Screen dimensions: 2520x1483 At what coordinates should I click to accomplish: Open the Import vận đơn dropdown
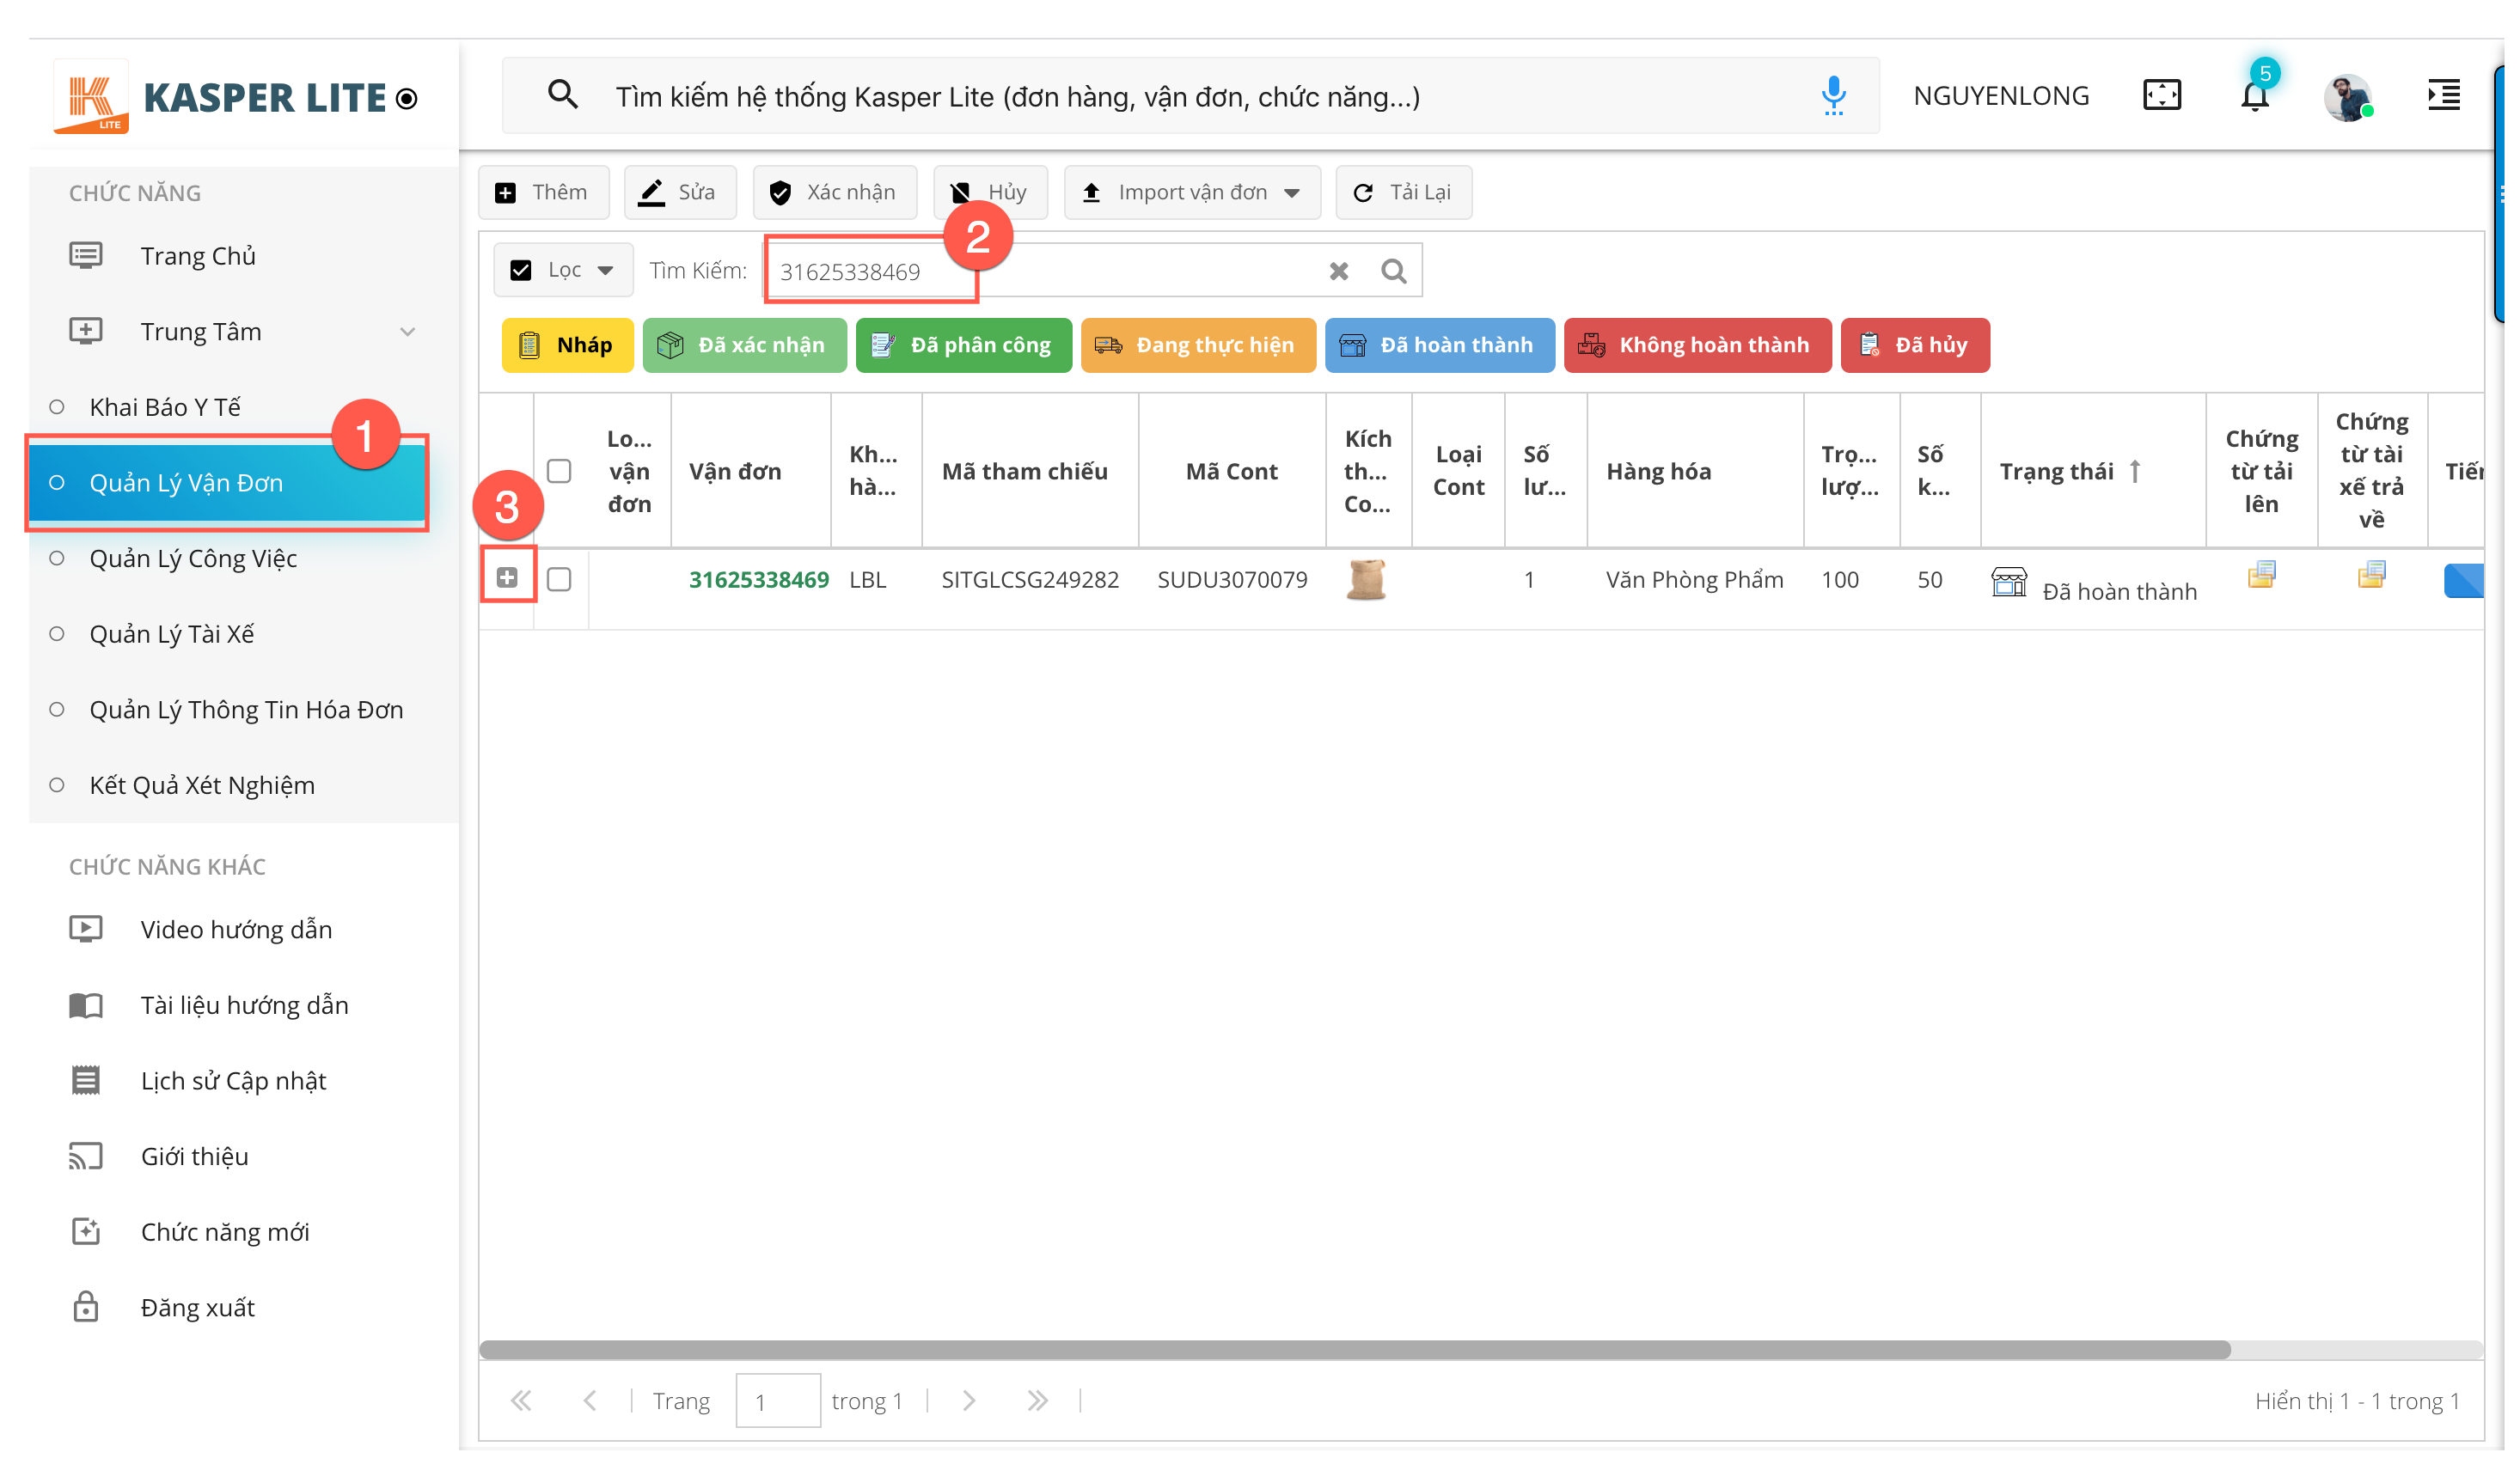tap(1192, 192)
